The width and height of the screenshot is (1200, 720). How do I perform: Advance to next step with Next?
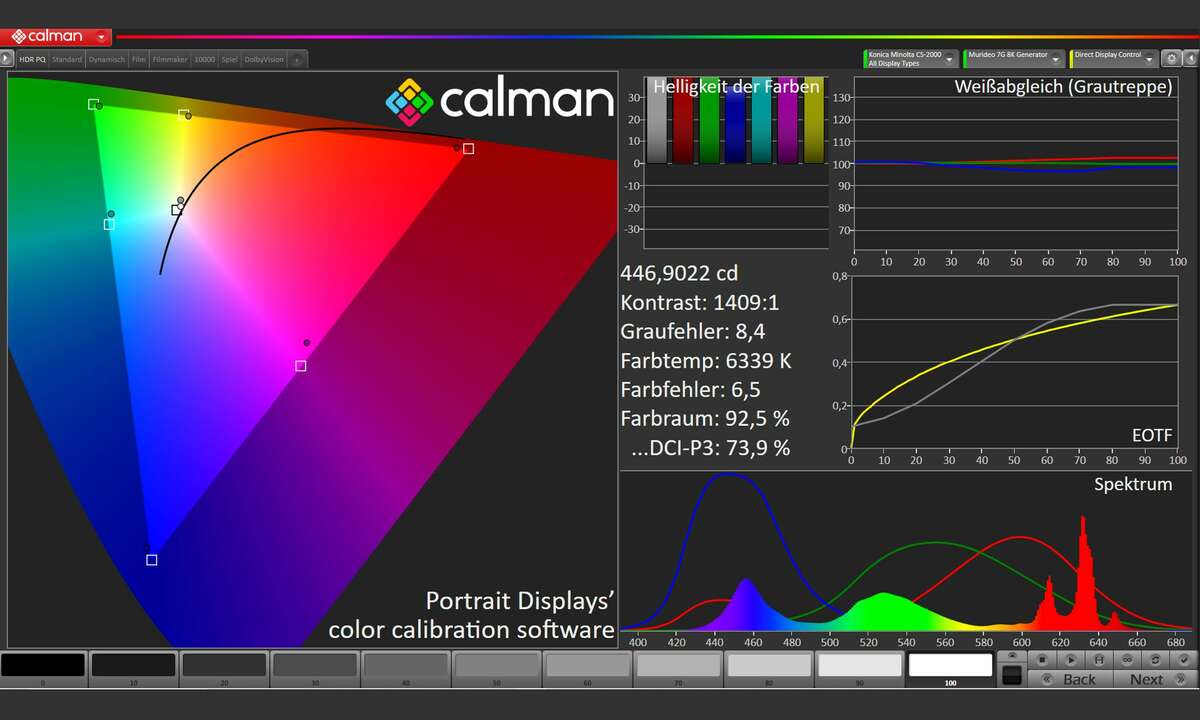coord(1156,679)
